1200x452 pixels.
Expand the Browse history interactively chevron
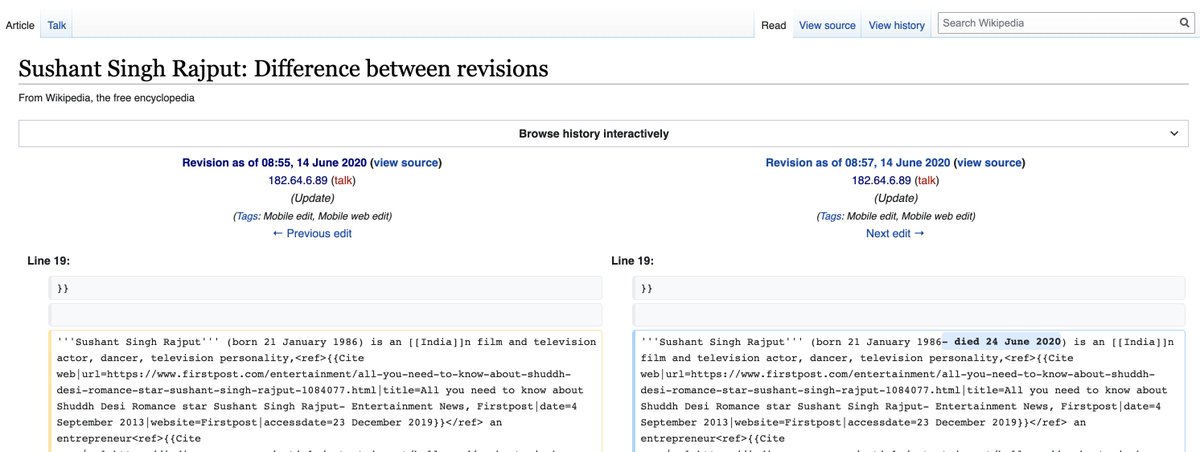click(1173, 133)
